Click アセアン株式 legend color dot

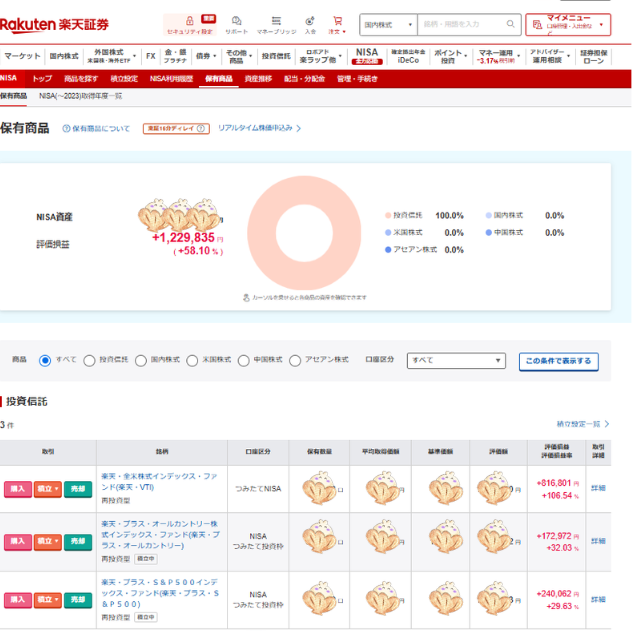tap(388, 250)
